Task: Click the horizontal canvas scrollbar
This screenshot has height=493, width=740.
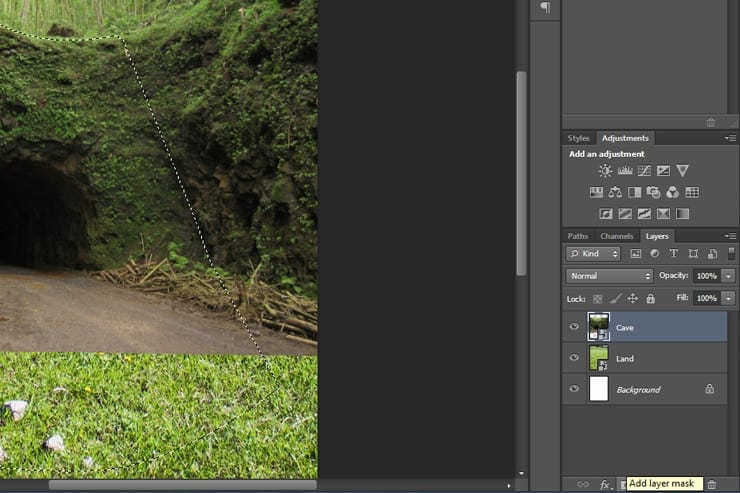Action: [x=183, y=485]
